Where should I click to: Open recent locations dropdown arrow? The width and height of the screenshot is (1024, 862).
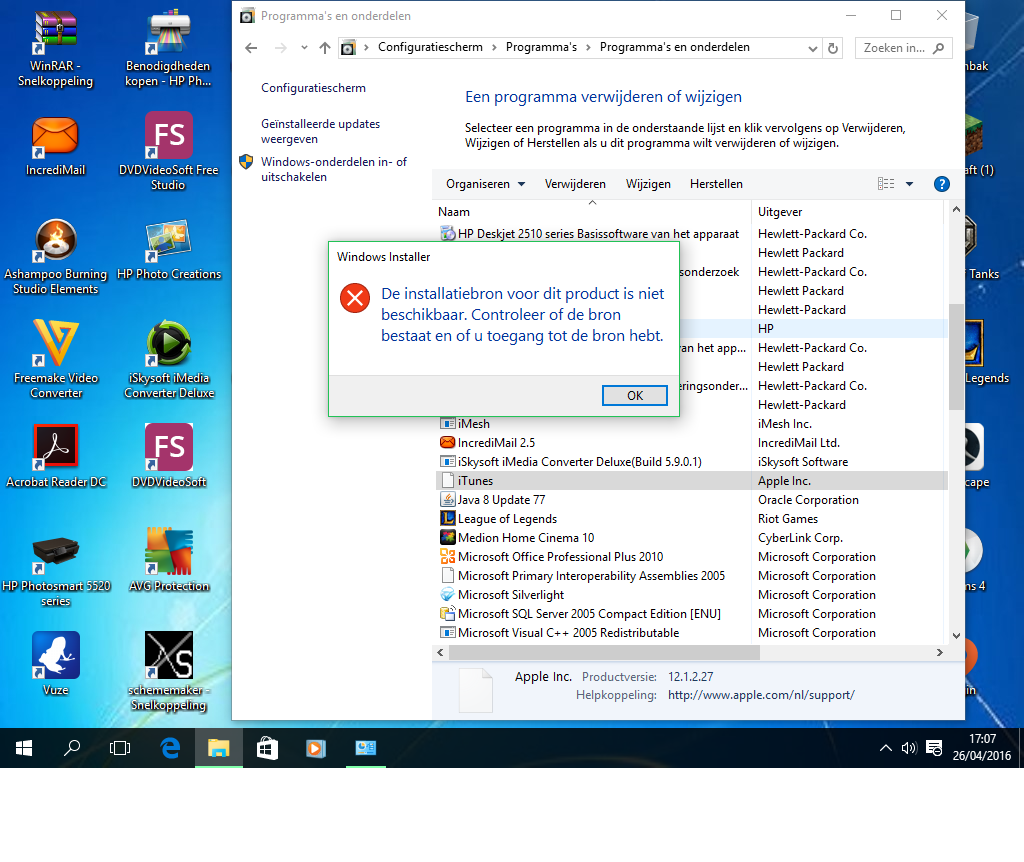point(304,48)
